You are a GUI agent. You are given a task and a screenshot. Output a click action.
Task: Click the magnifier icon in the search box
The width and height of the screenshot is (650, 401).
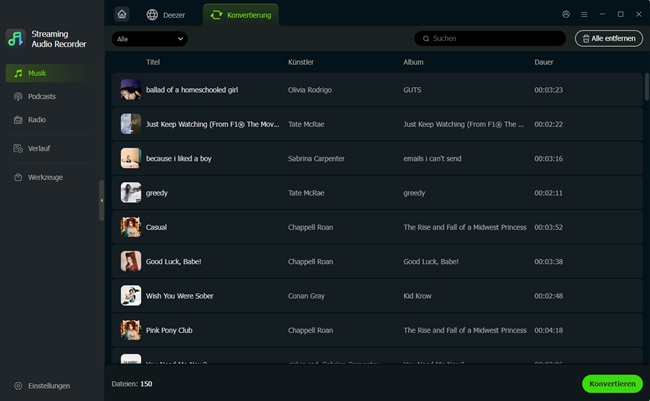point(426,39)
